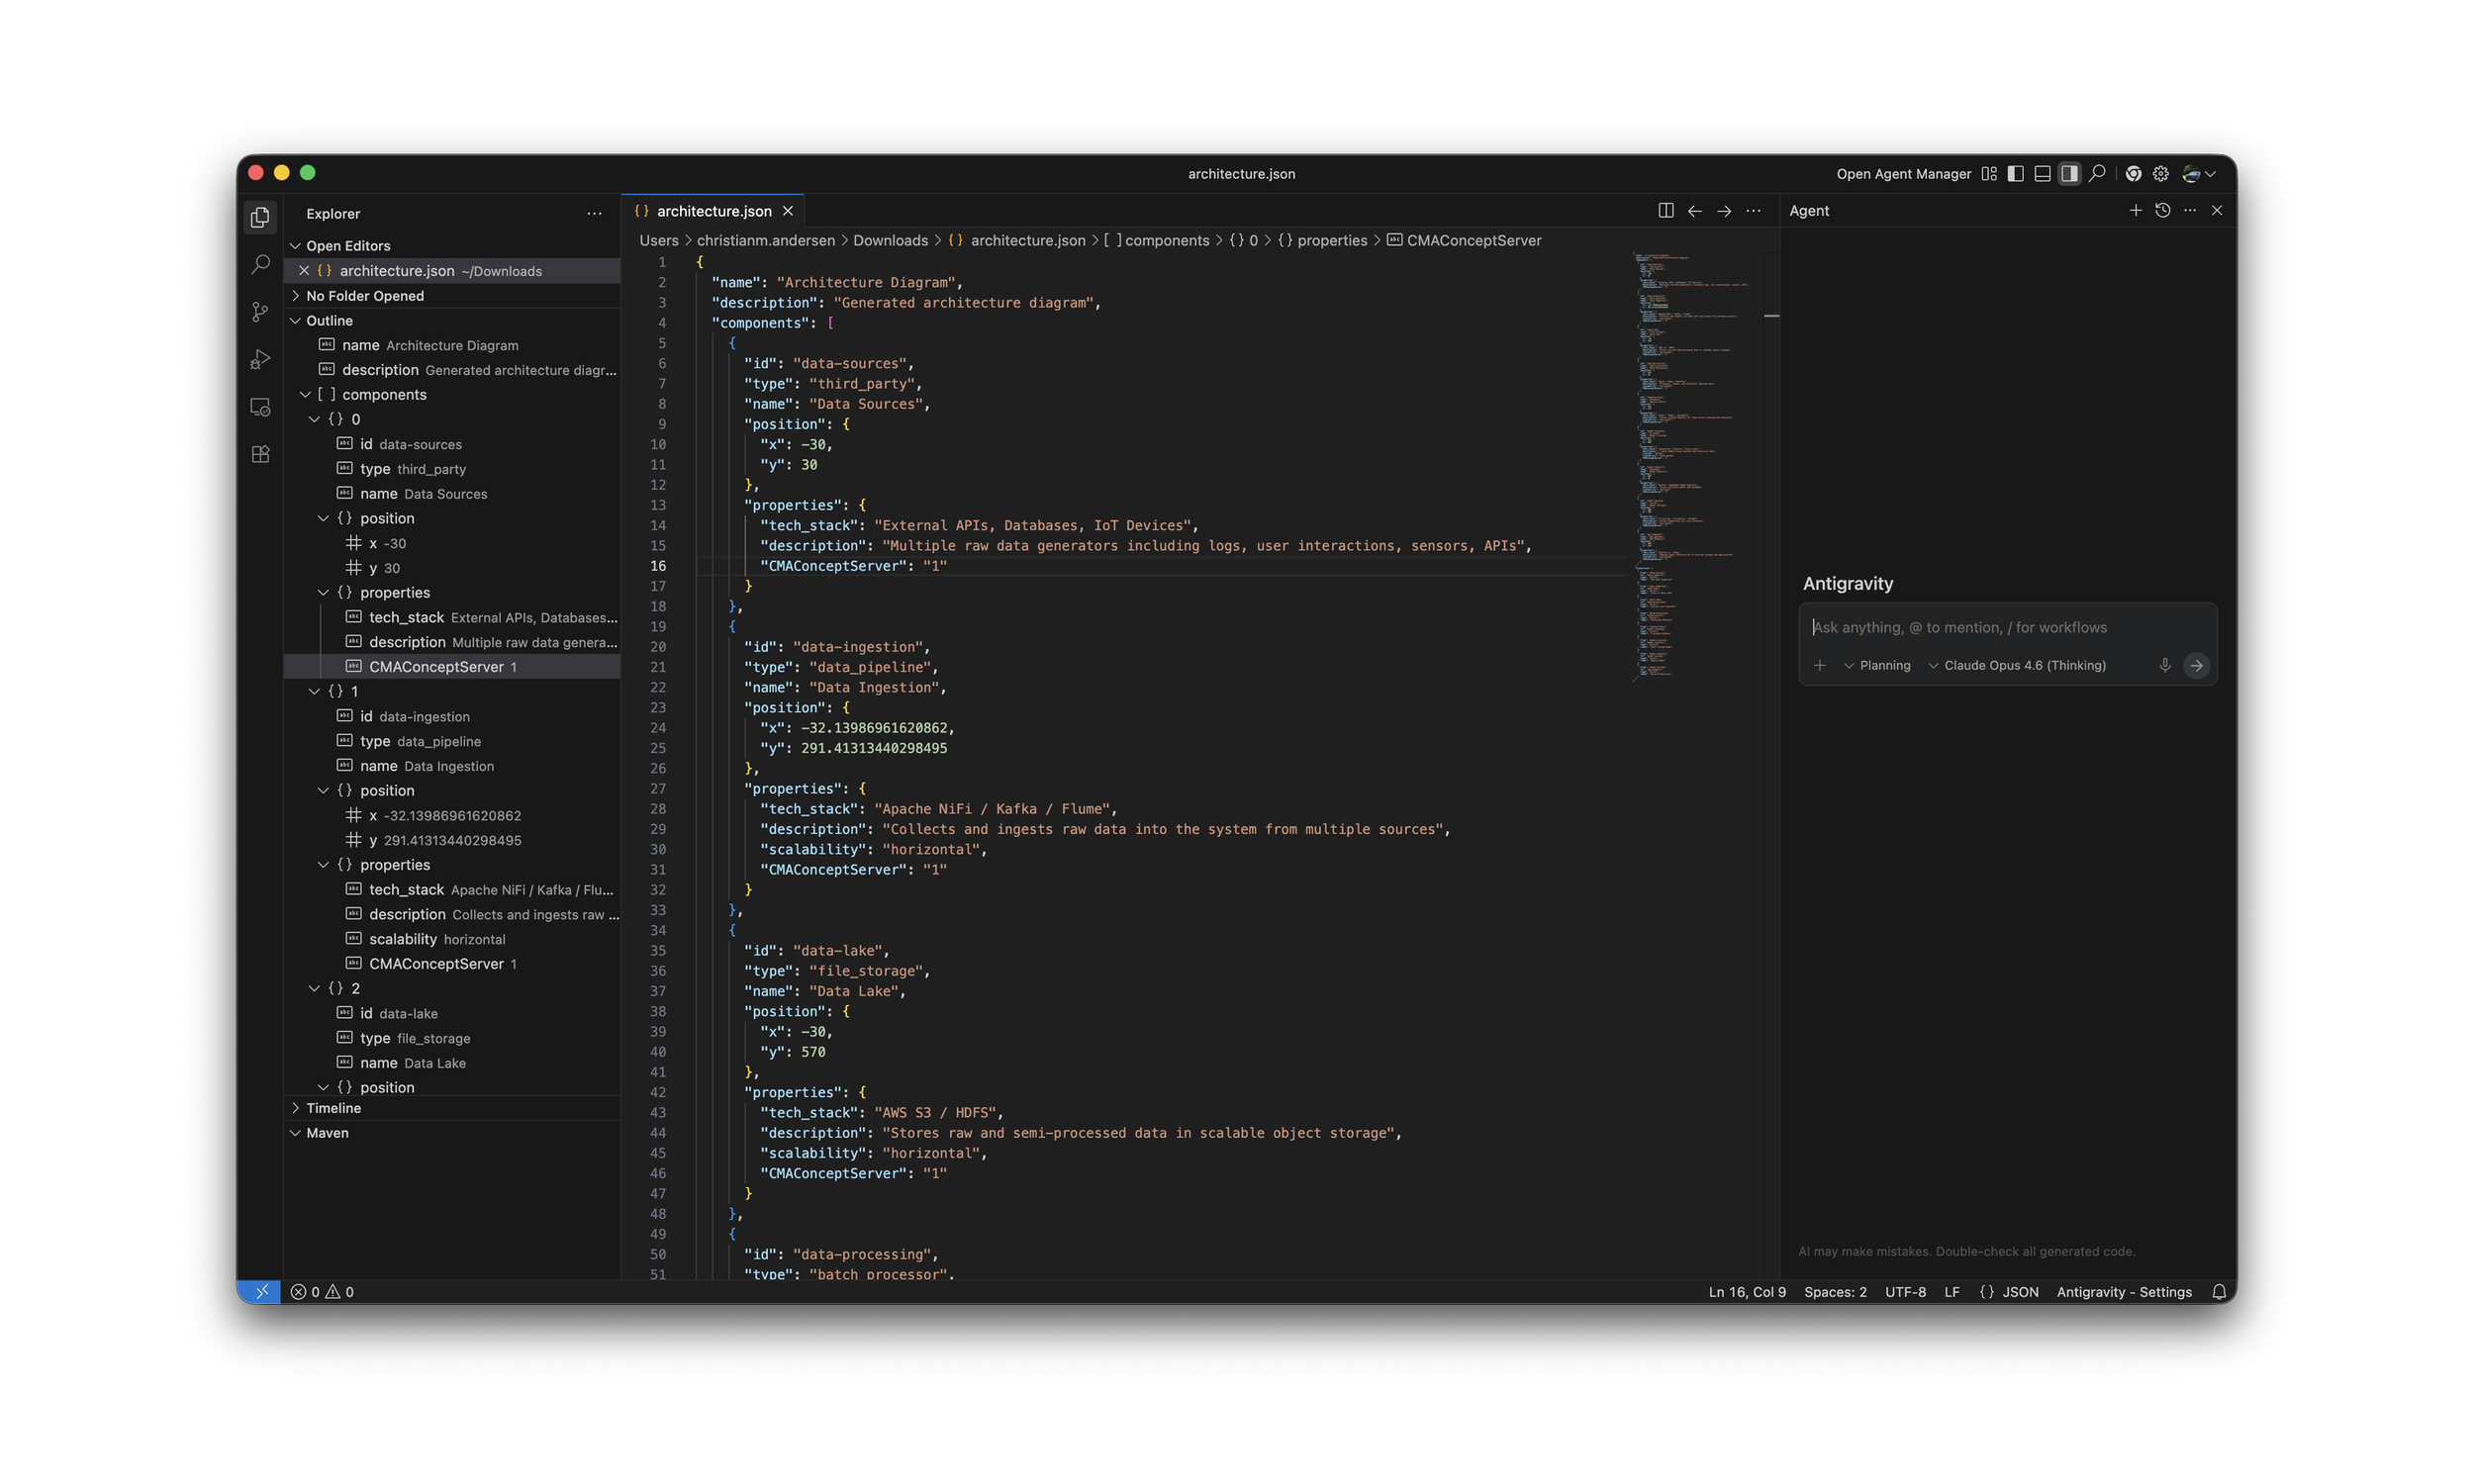Collapse the components array in Outline

click(305, 394)
